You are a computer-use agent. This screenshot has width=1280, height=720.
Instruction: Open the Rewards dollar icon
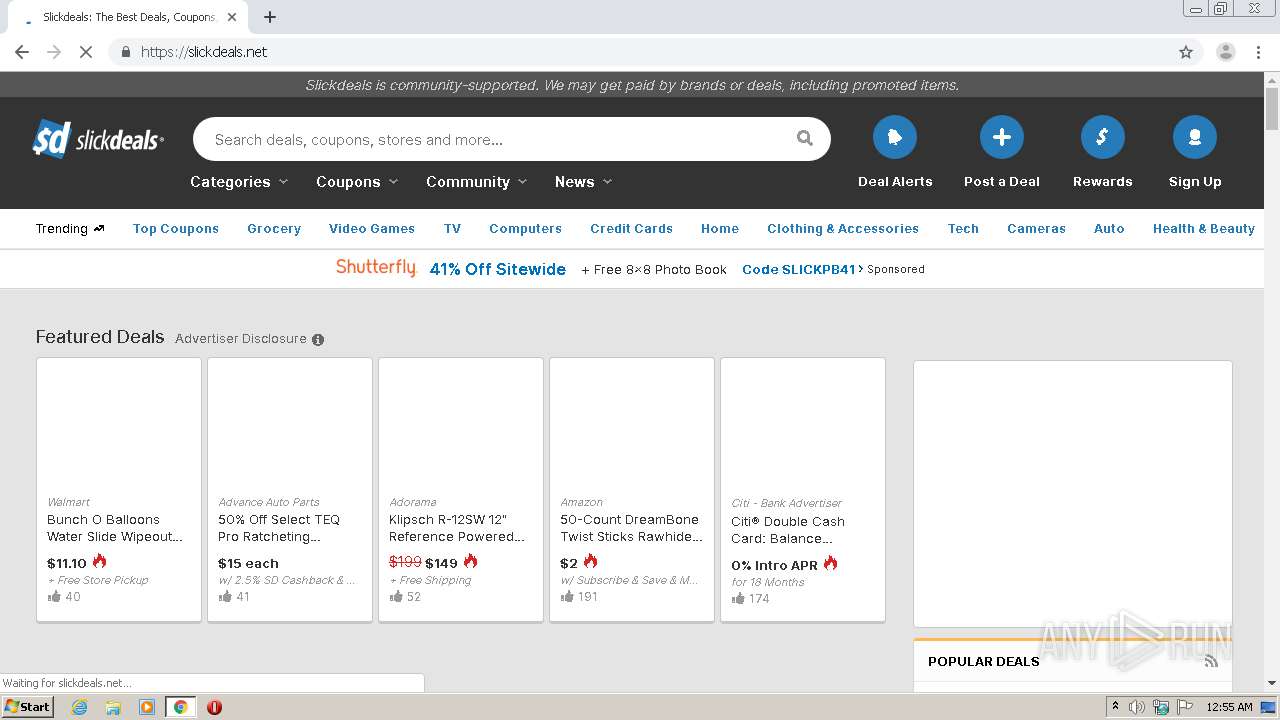point(1103,137)
